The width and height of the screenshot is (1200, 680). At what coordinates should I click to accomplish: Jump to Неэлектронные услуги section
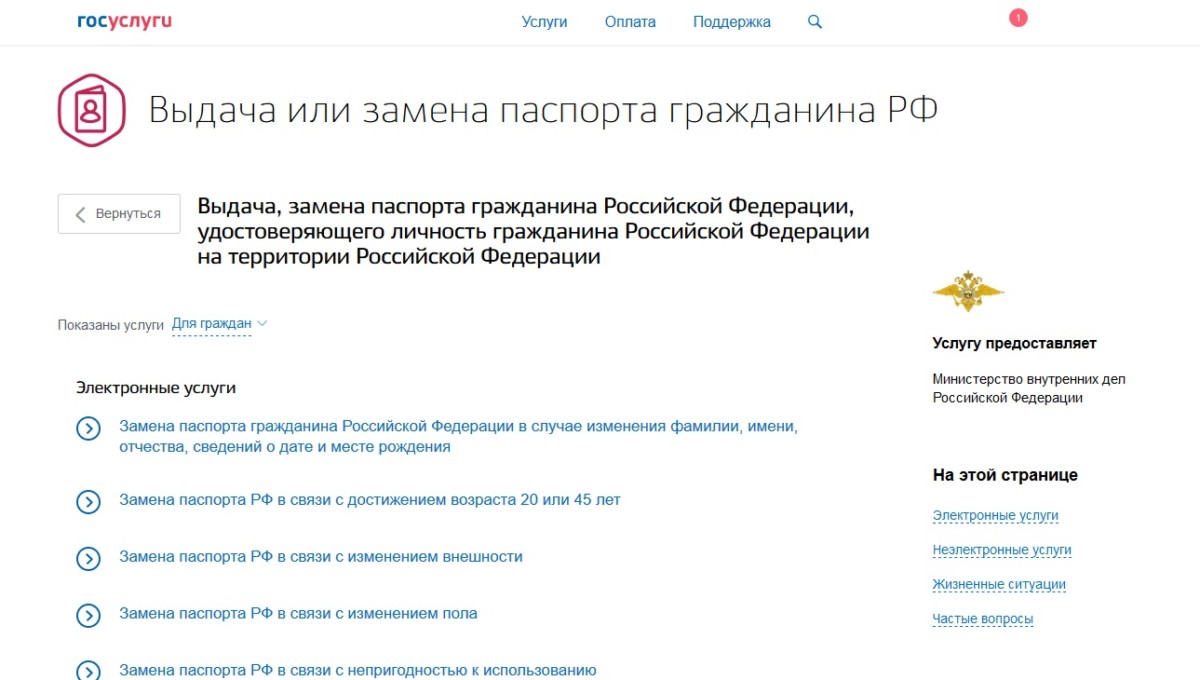click(1001, 550)
